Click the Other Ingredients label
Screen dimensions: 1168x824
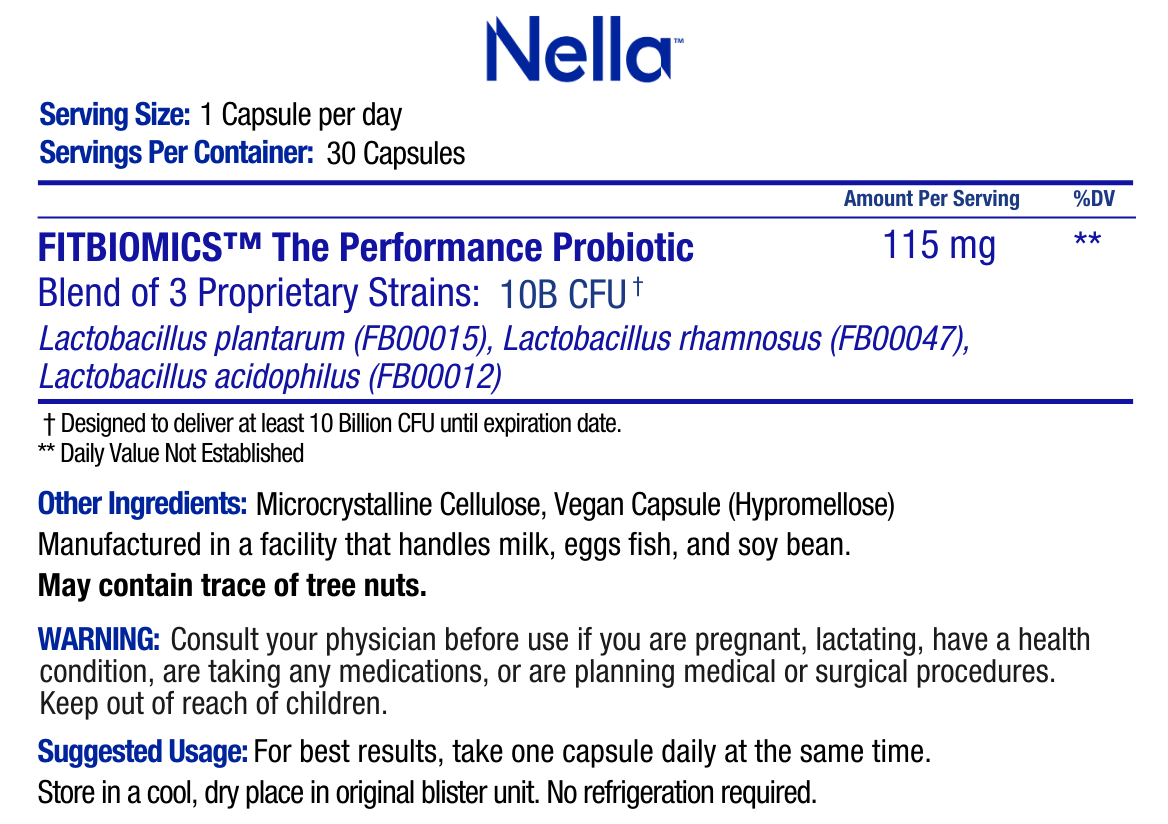tap(142, 504)
